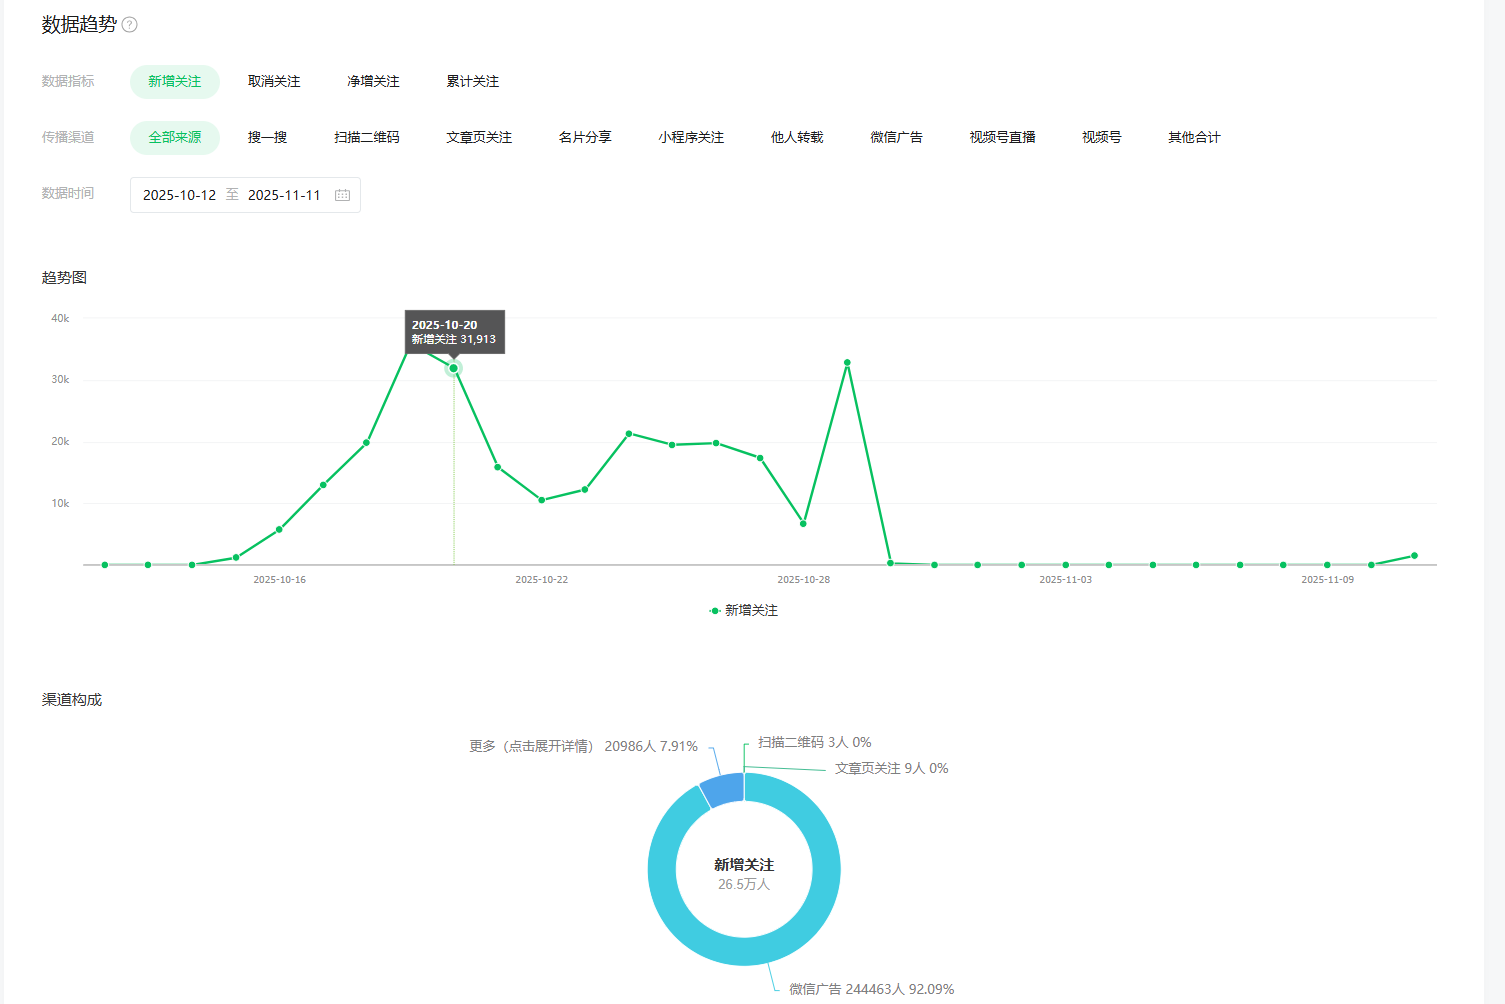Screen dimensions: 1505x1004
Task: Open the start date 2025-10-12 picker
Action: point(179,195)
